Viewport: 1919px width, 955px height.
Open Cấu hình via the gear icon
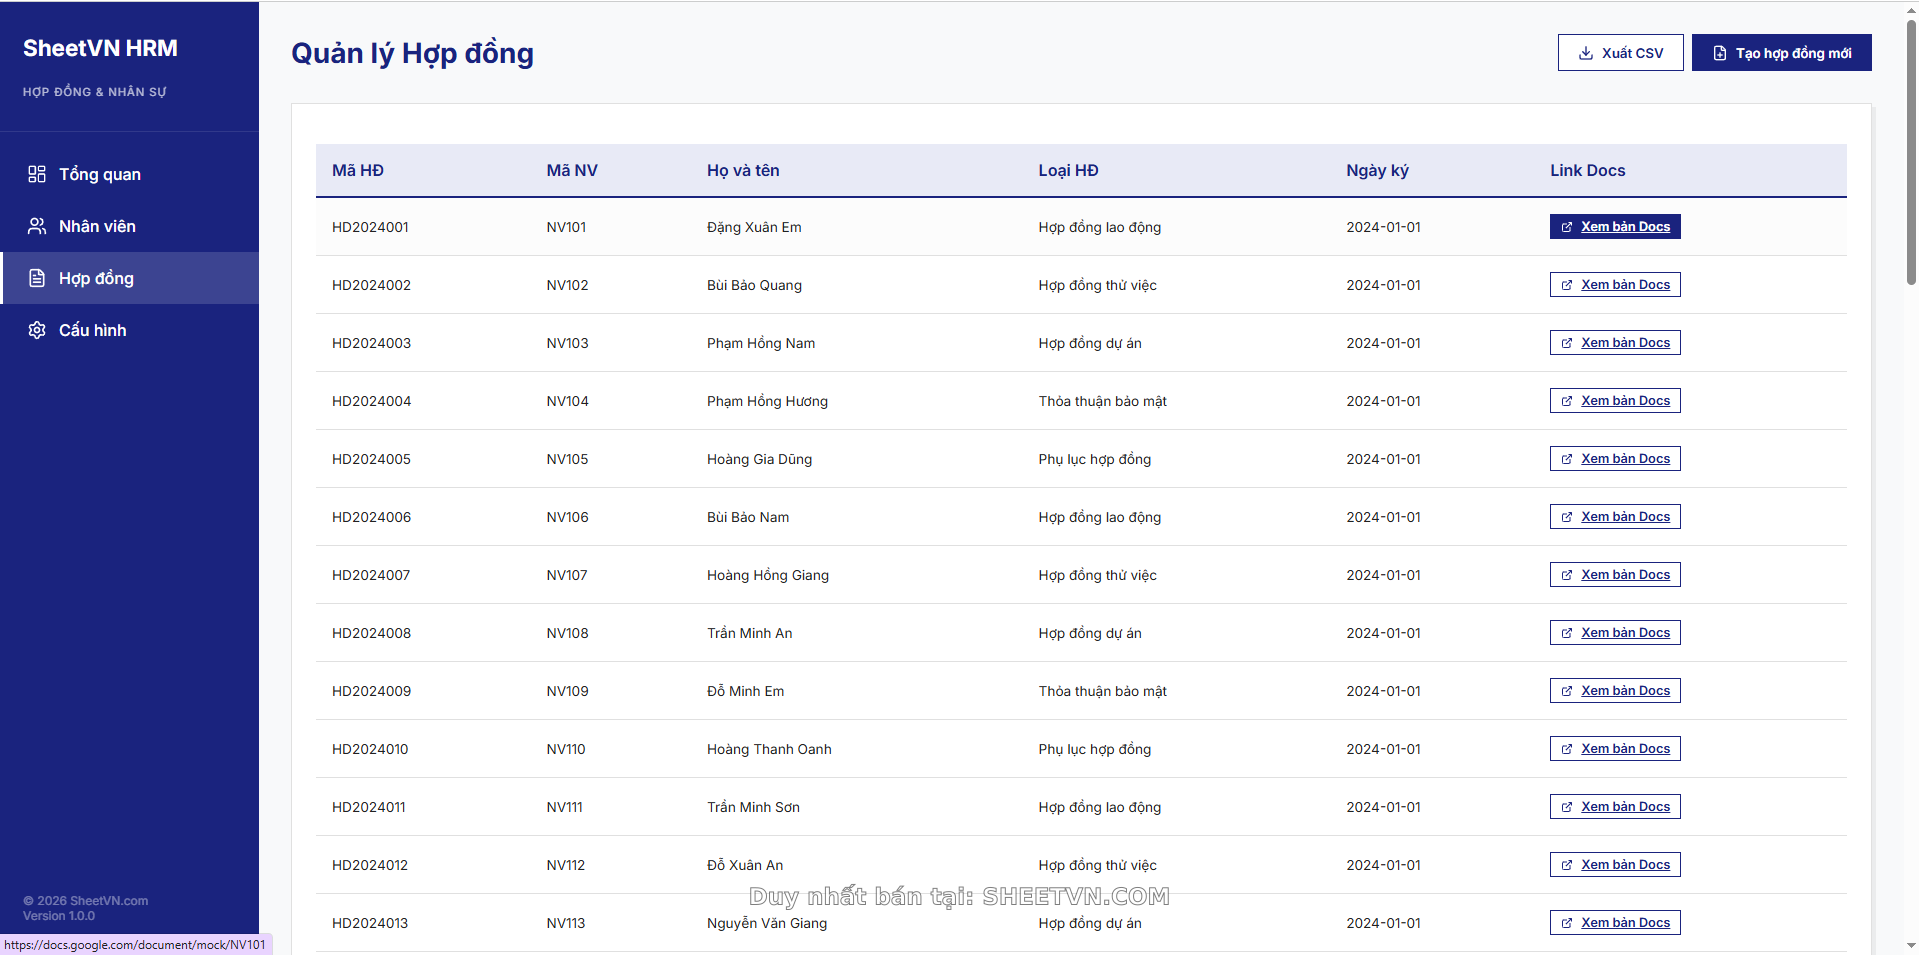pos(37,330)
